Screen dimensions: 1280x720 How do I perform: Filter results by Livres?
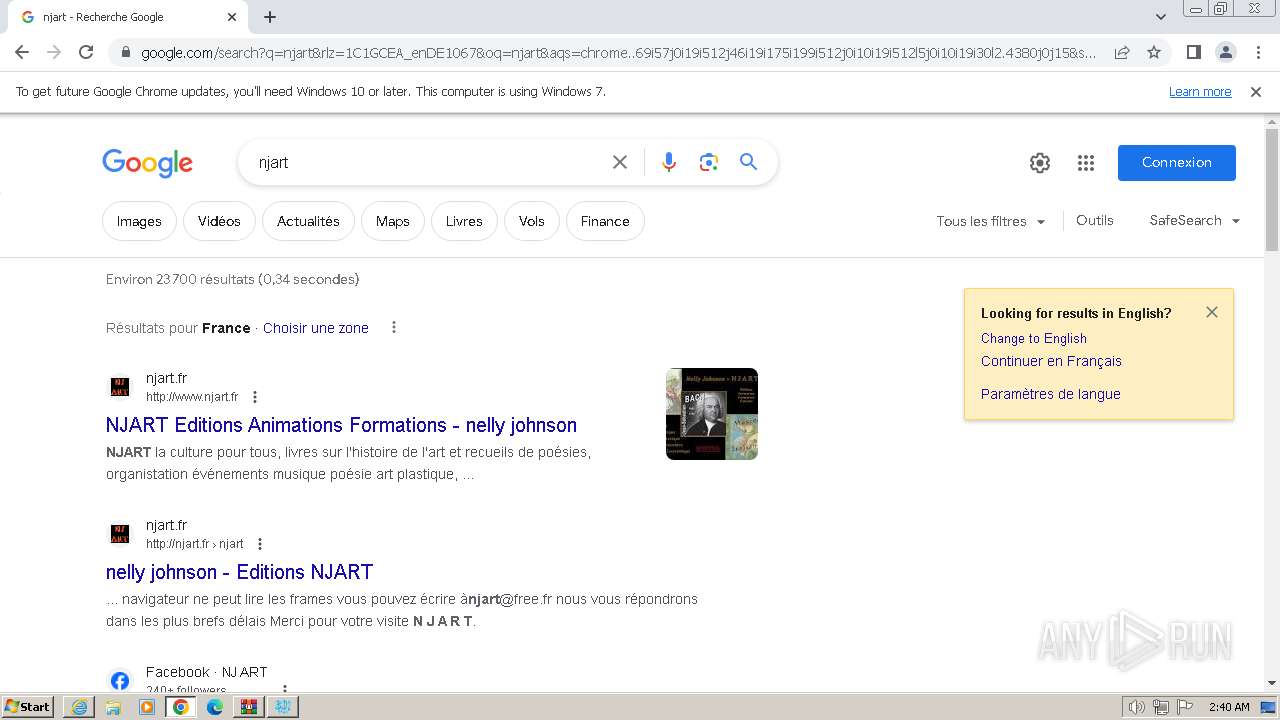pyautogui.click(x=464, y=221)
